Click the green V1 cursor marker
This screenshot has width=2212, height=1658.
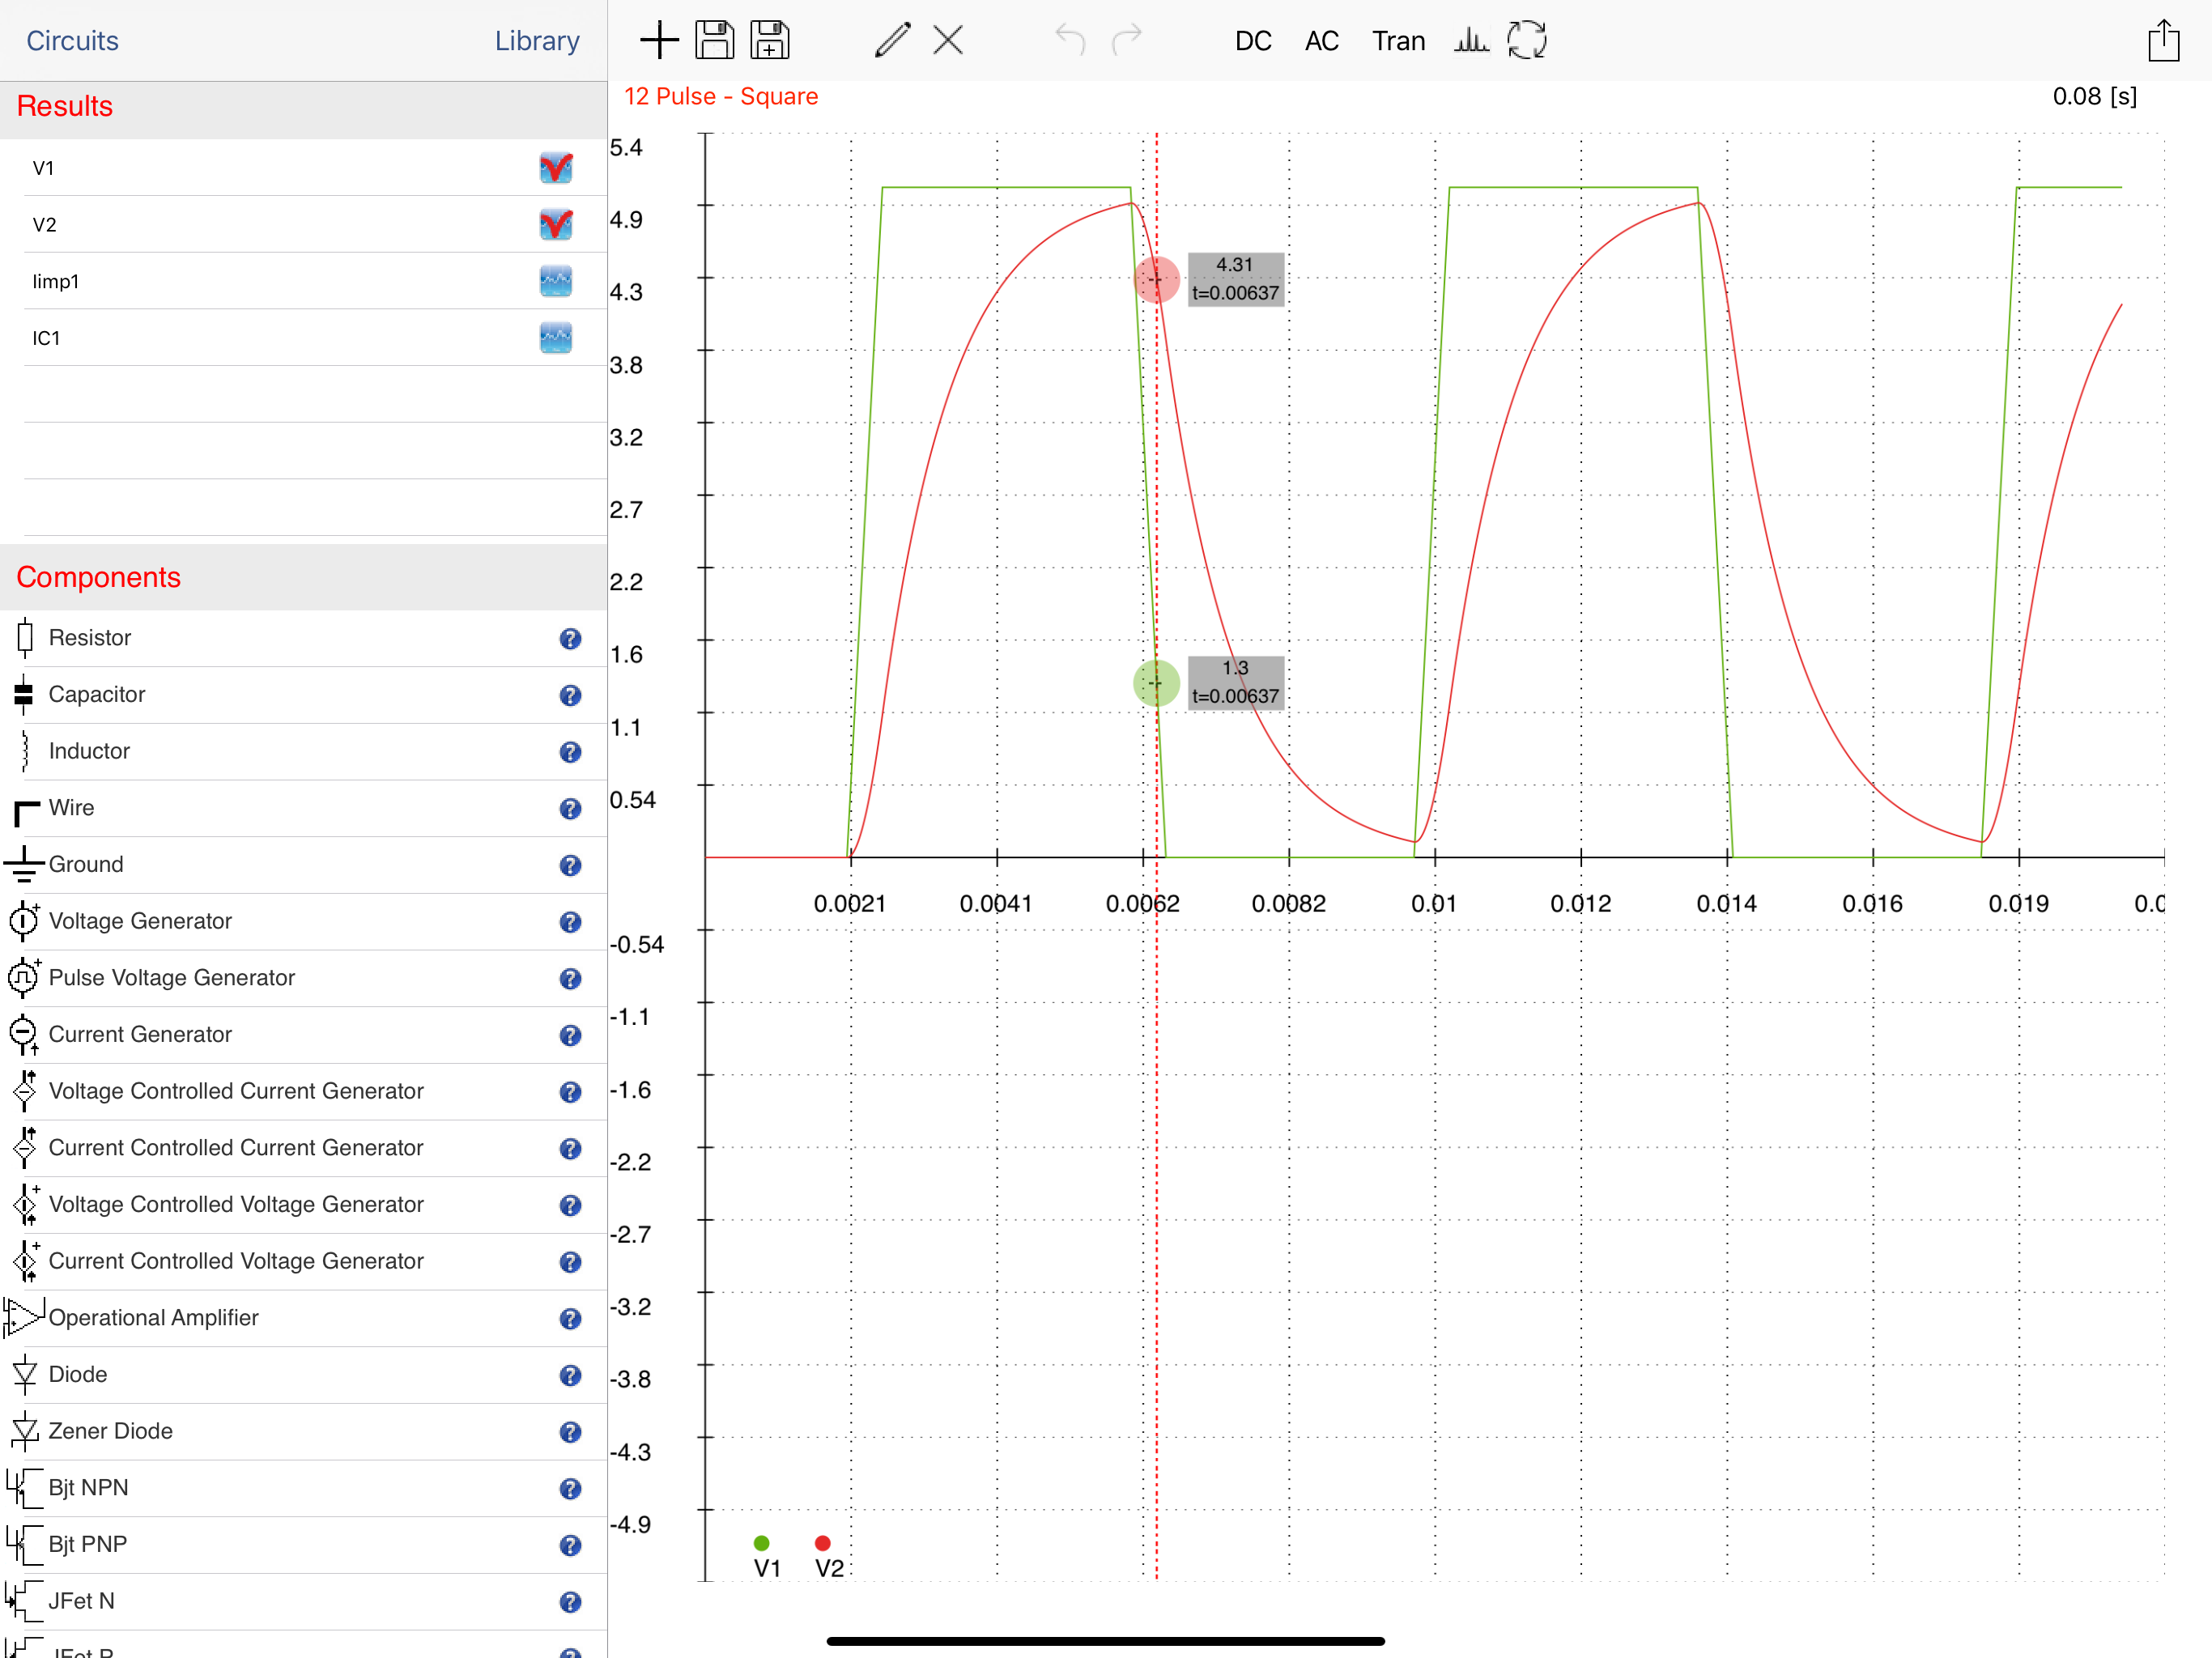1156,683
